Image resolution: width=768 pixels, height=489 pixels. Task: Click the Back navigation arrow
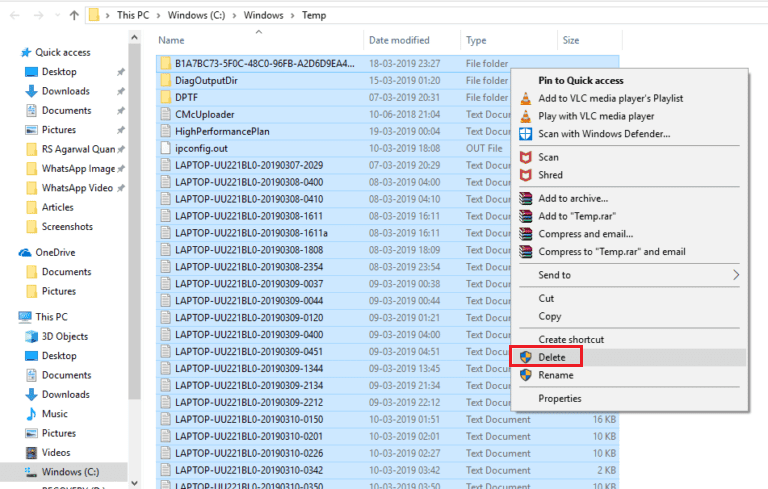15,15
